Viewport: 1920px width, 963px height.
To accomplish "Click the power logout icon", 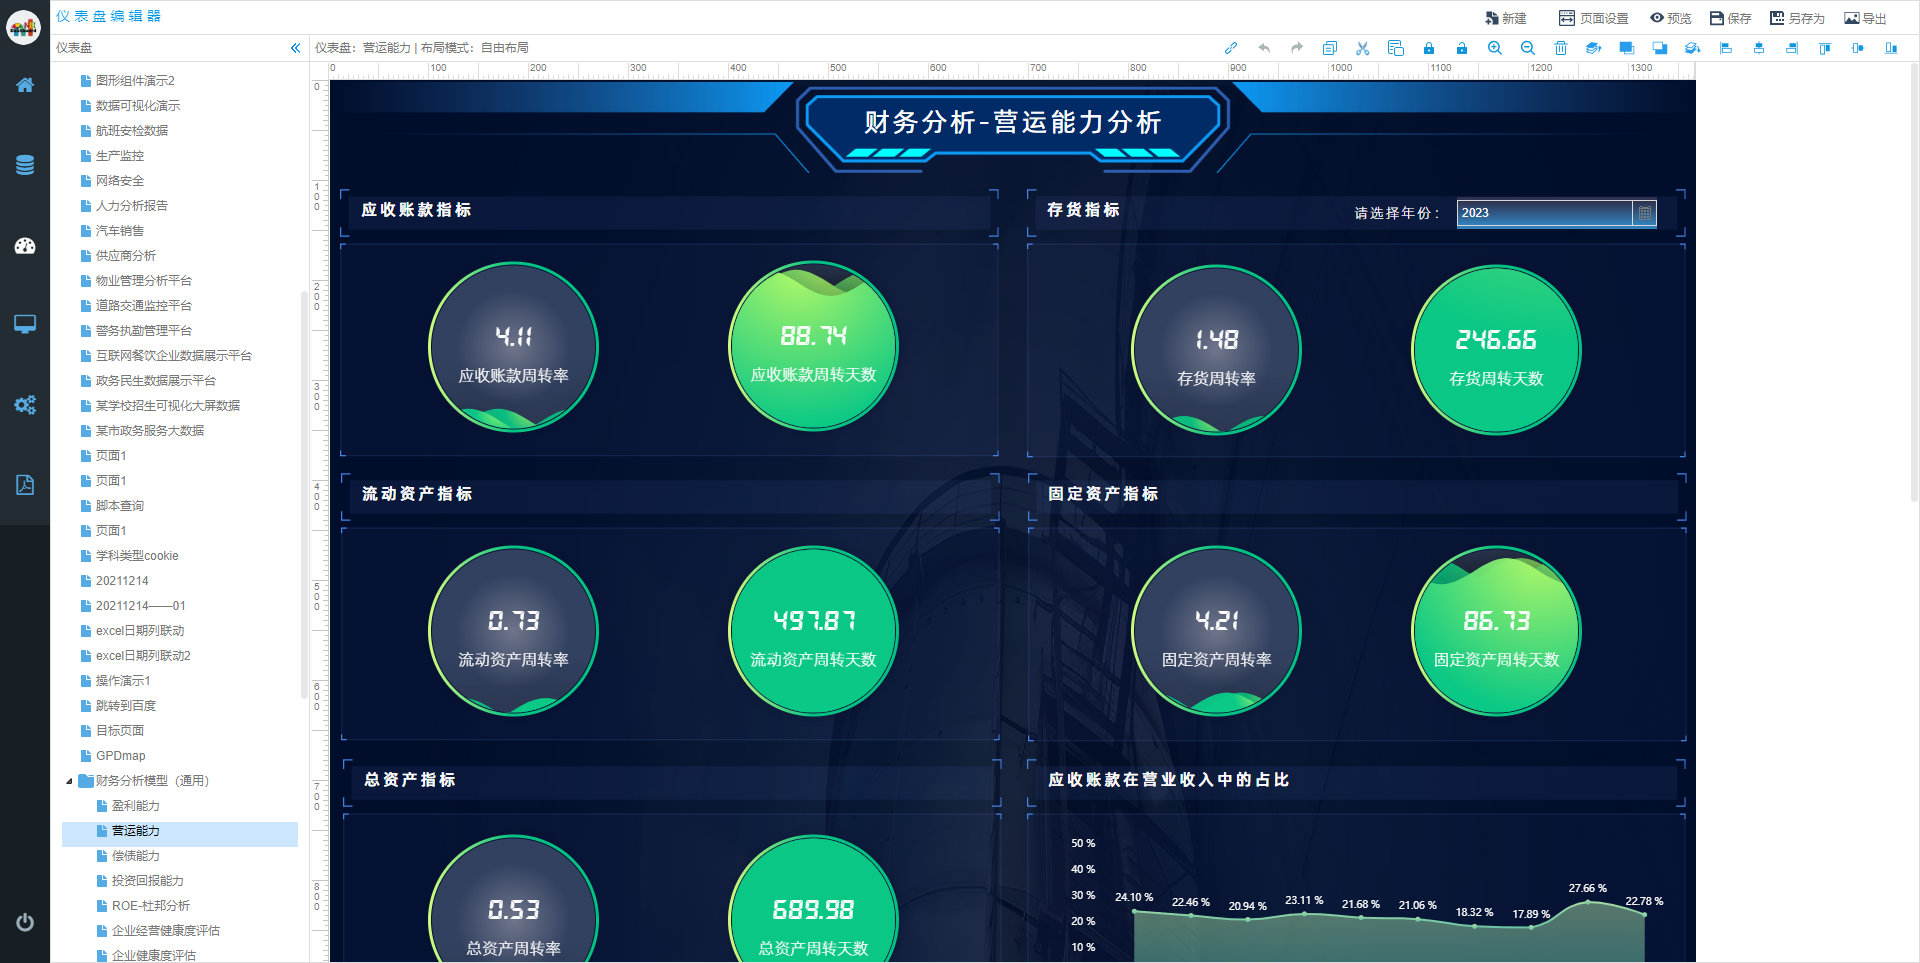I will pos(25,922).
